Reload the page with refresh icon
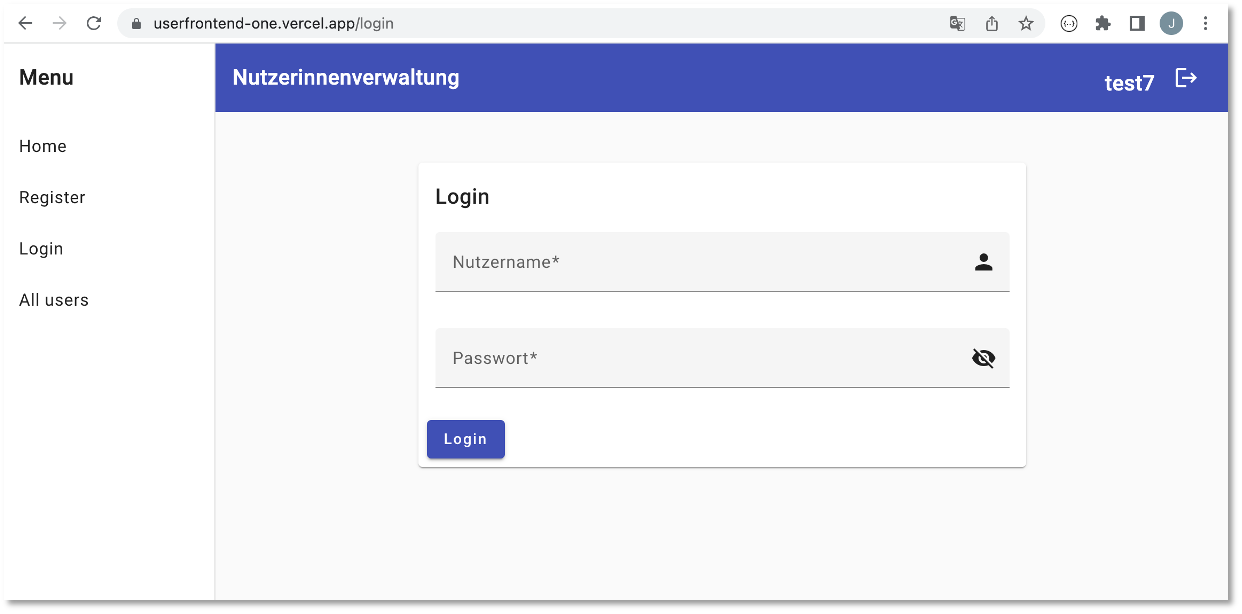The image size is (1242, 614). [94, 23]
